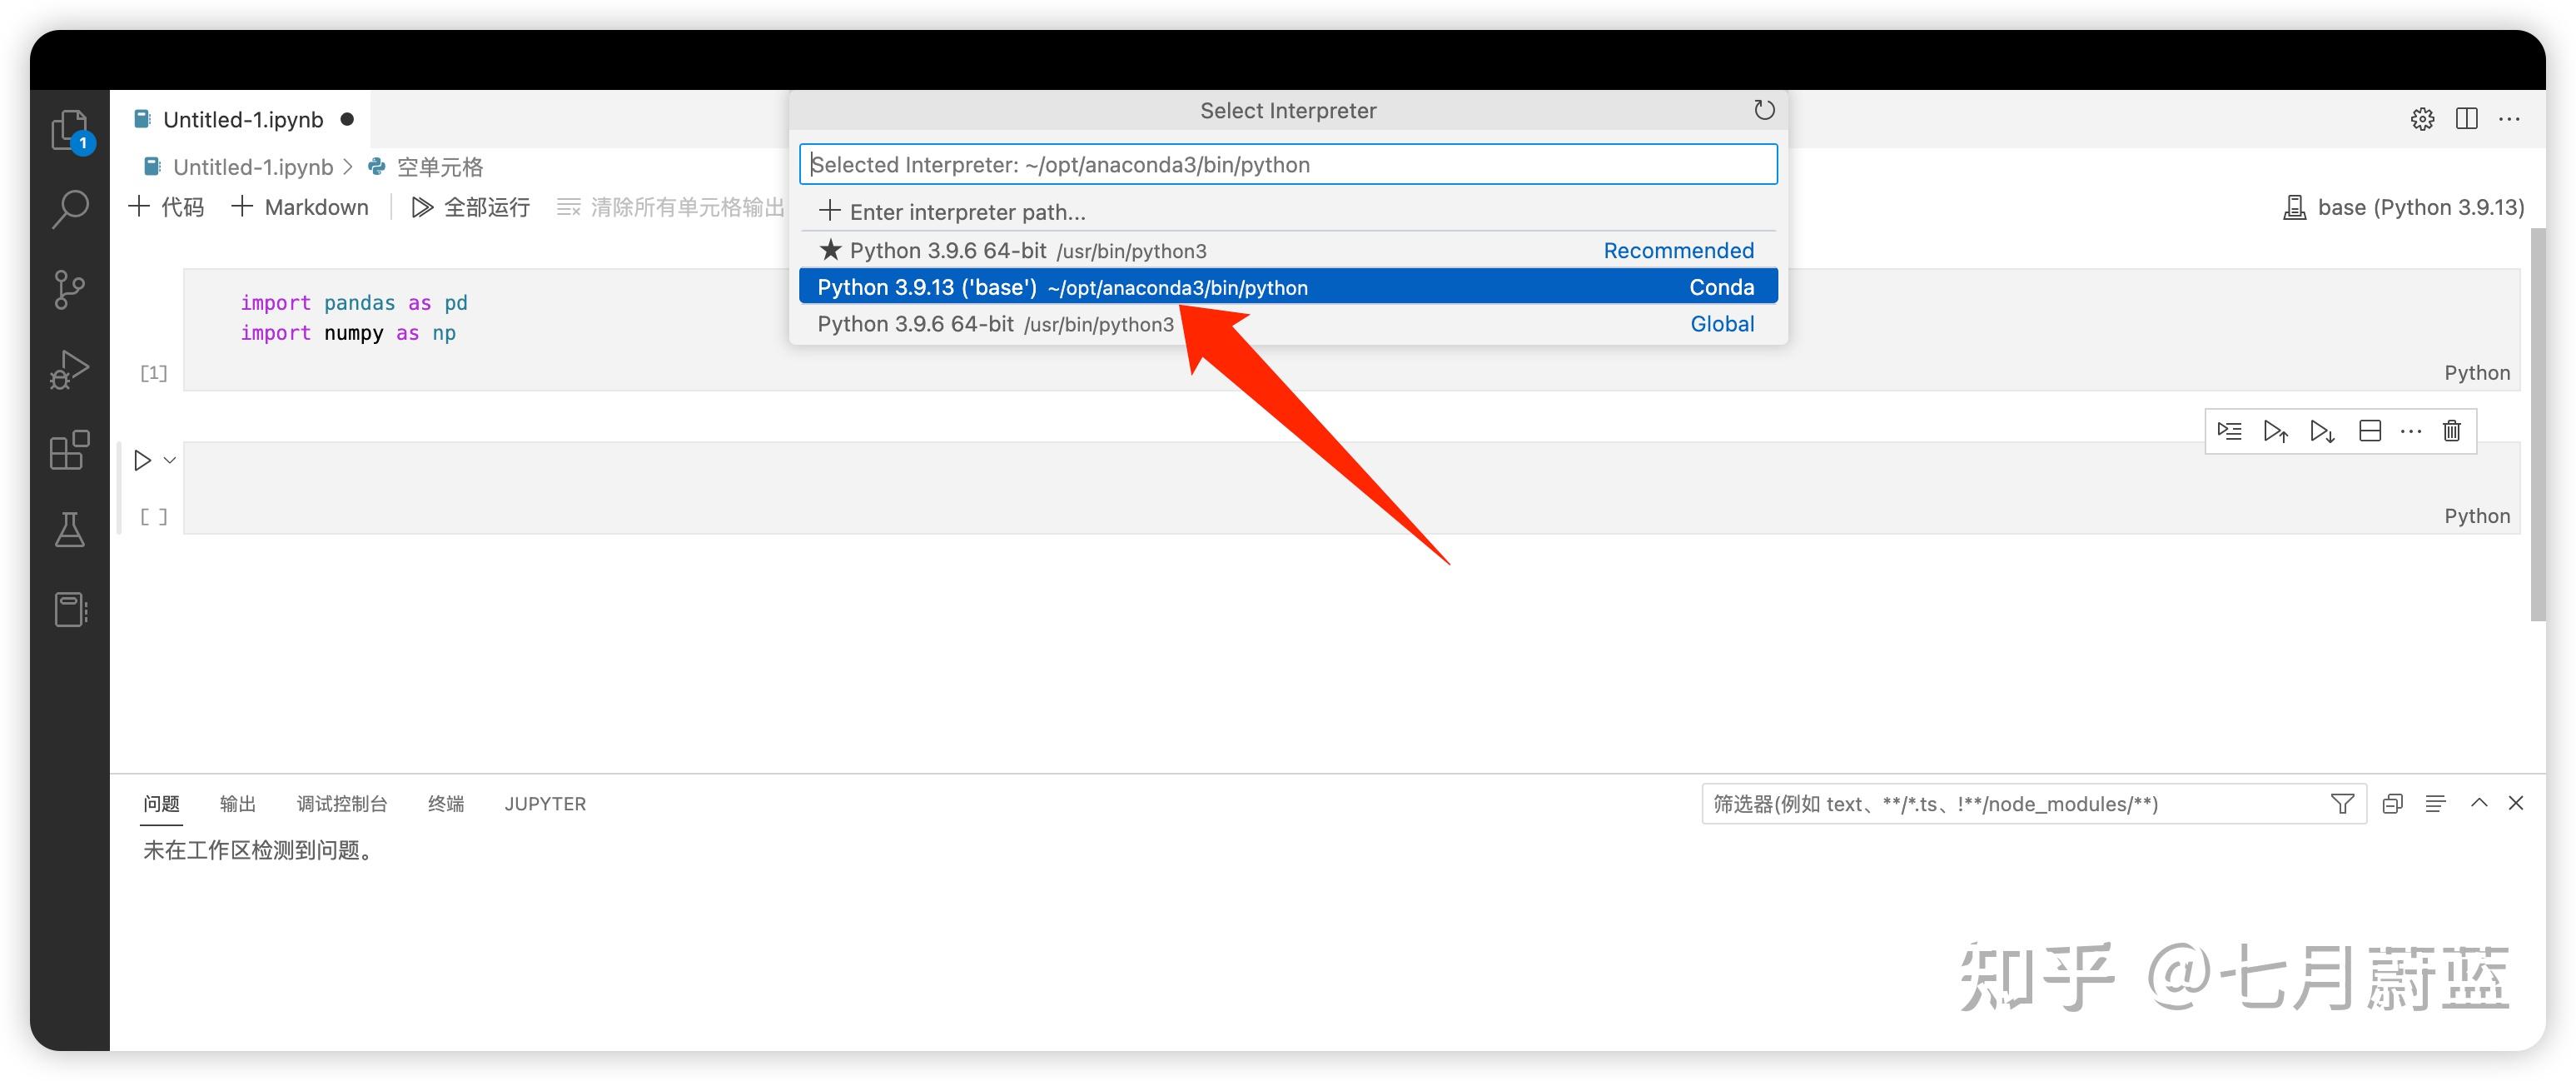Refresh the interpreter list
This screenshot has height=1081, width=2576.
click(x=1764, y=110)
